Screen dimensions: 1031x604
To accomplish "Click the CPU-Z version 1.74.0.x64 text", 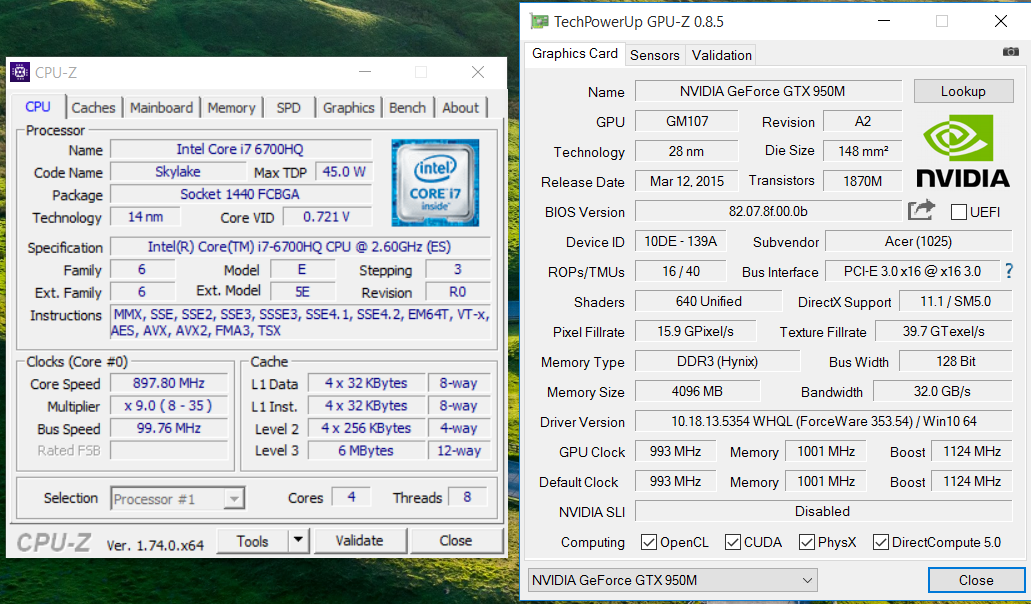I will (x=155, y=545).
